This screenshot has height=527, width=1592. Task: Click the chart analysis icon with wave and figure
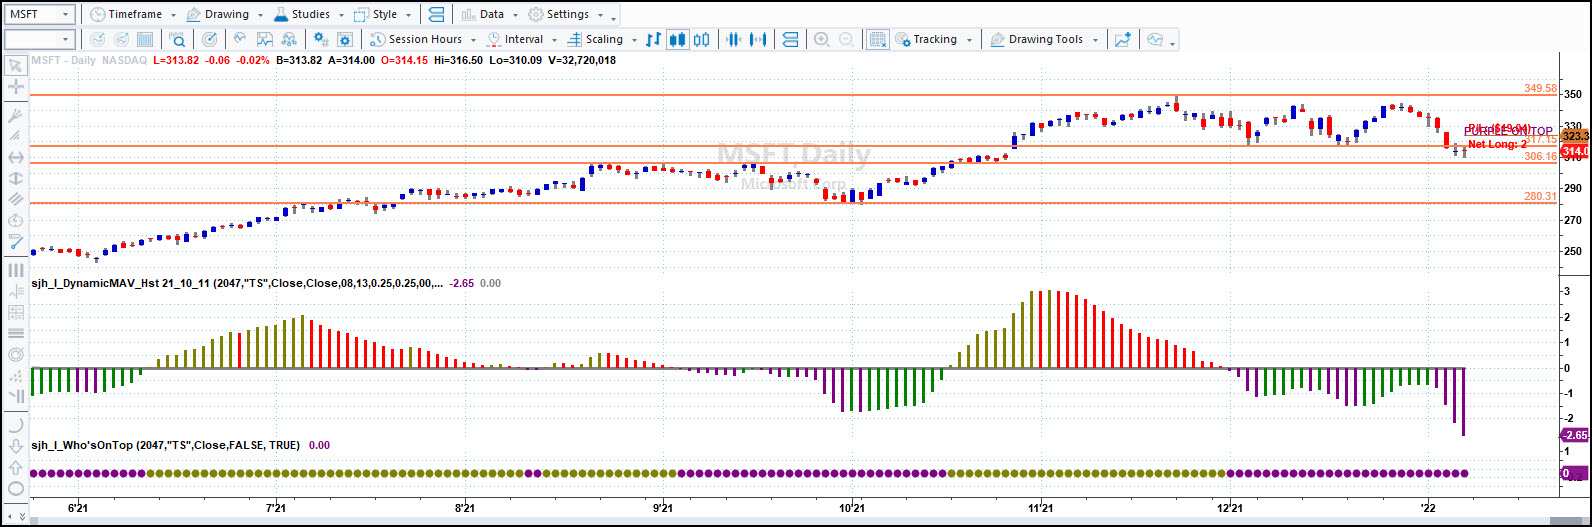265,40
